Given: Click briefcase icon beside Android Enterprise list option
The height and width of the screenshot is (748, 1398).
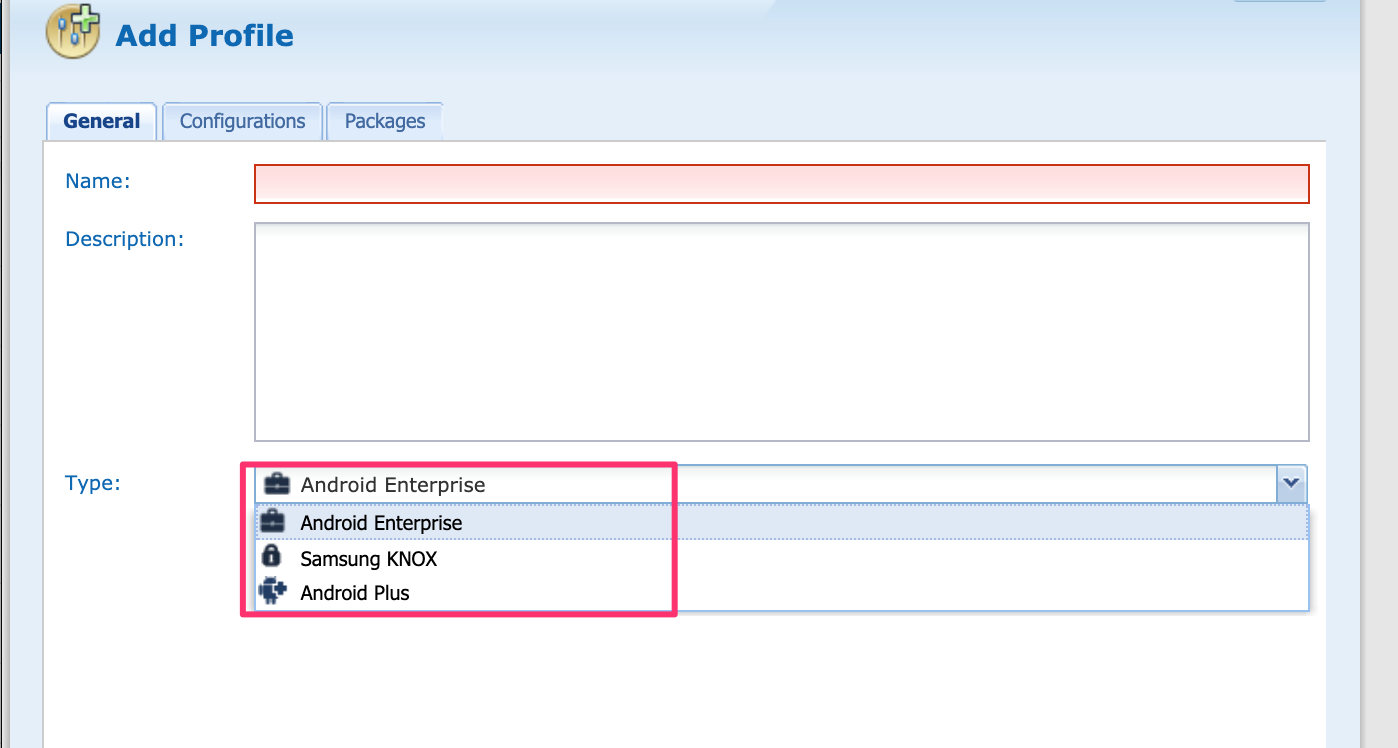Looking at the screenshot, I should click(272, 523).
